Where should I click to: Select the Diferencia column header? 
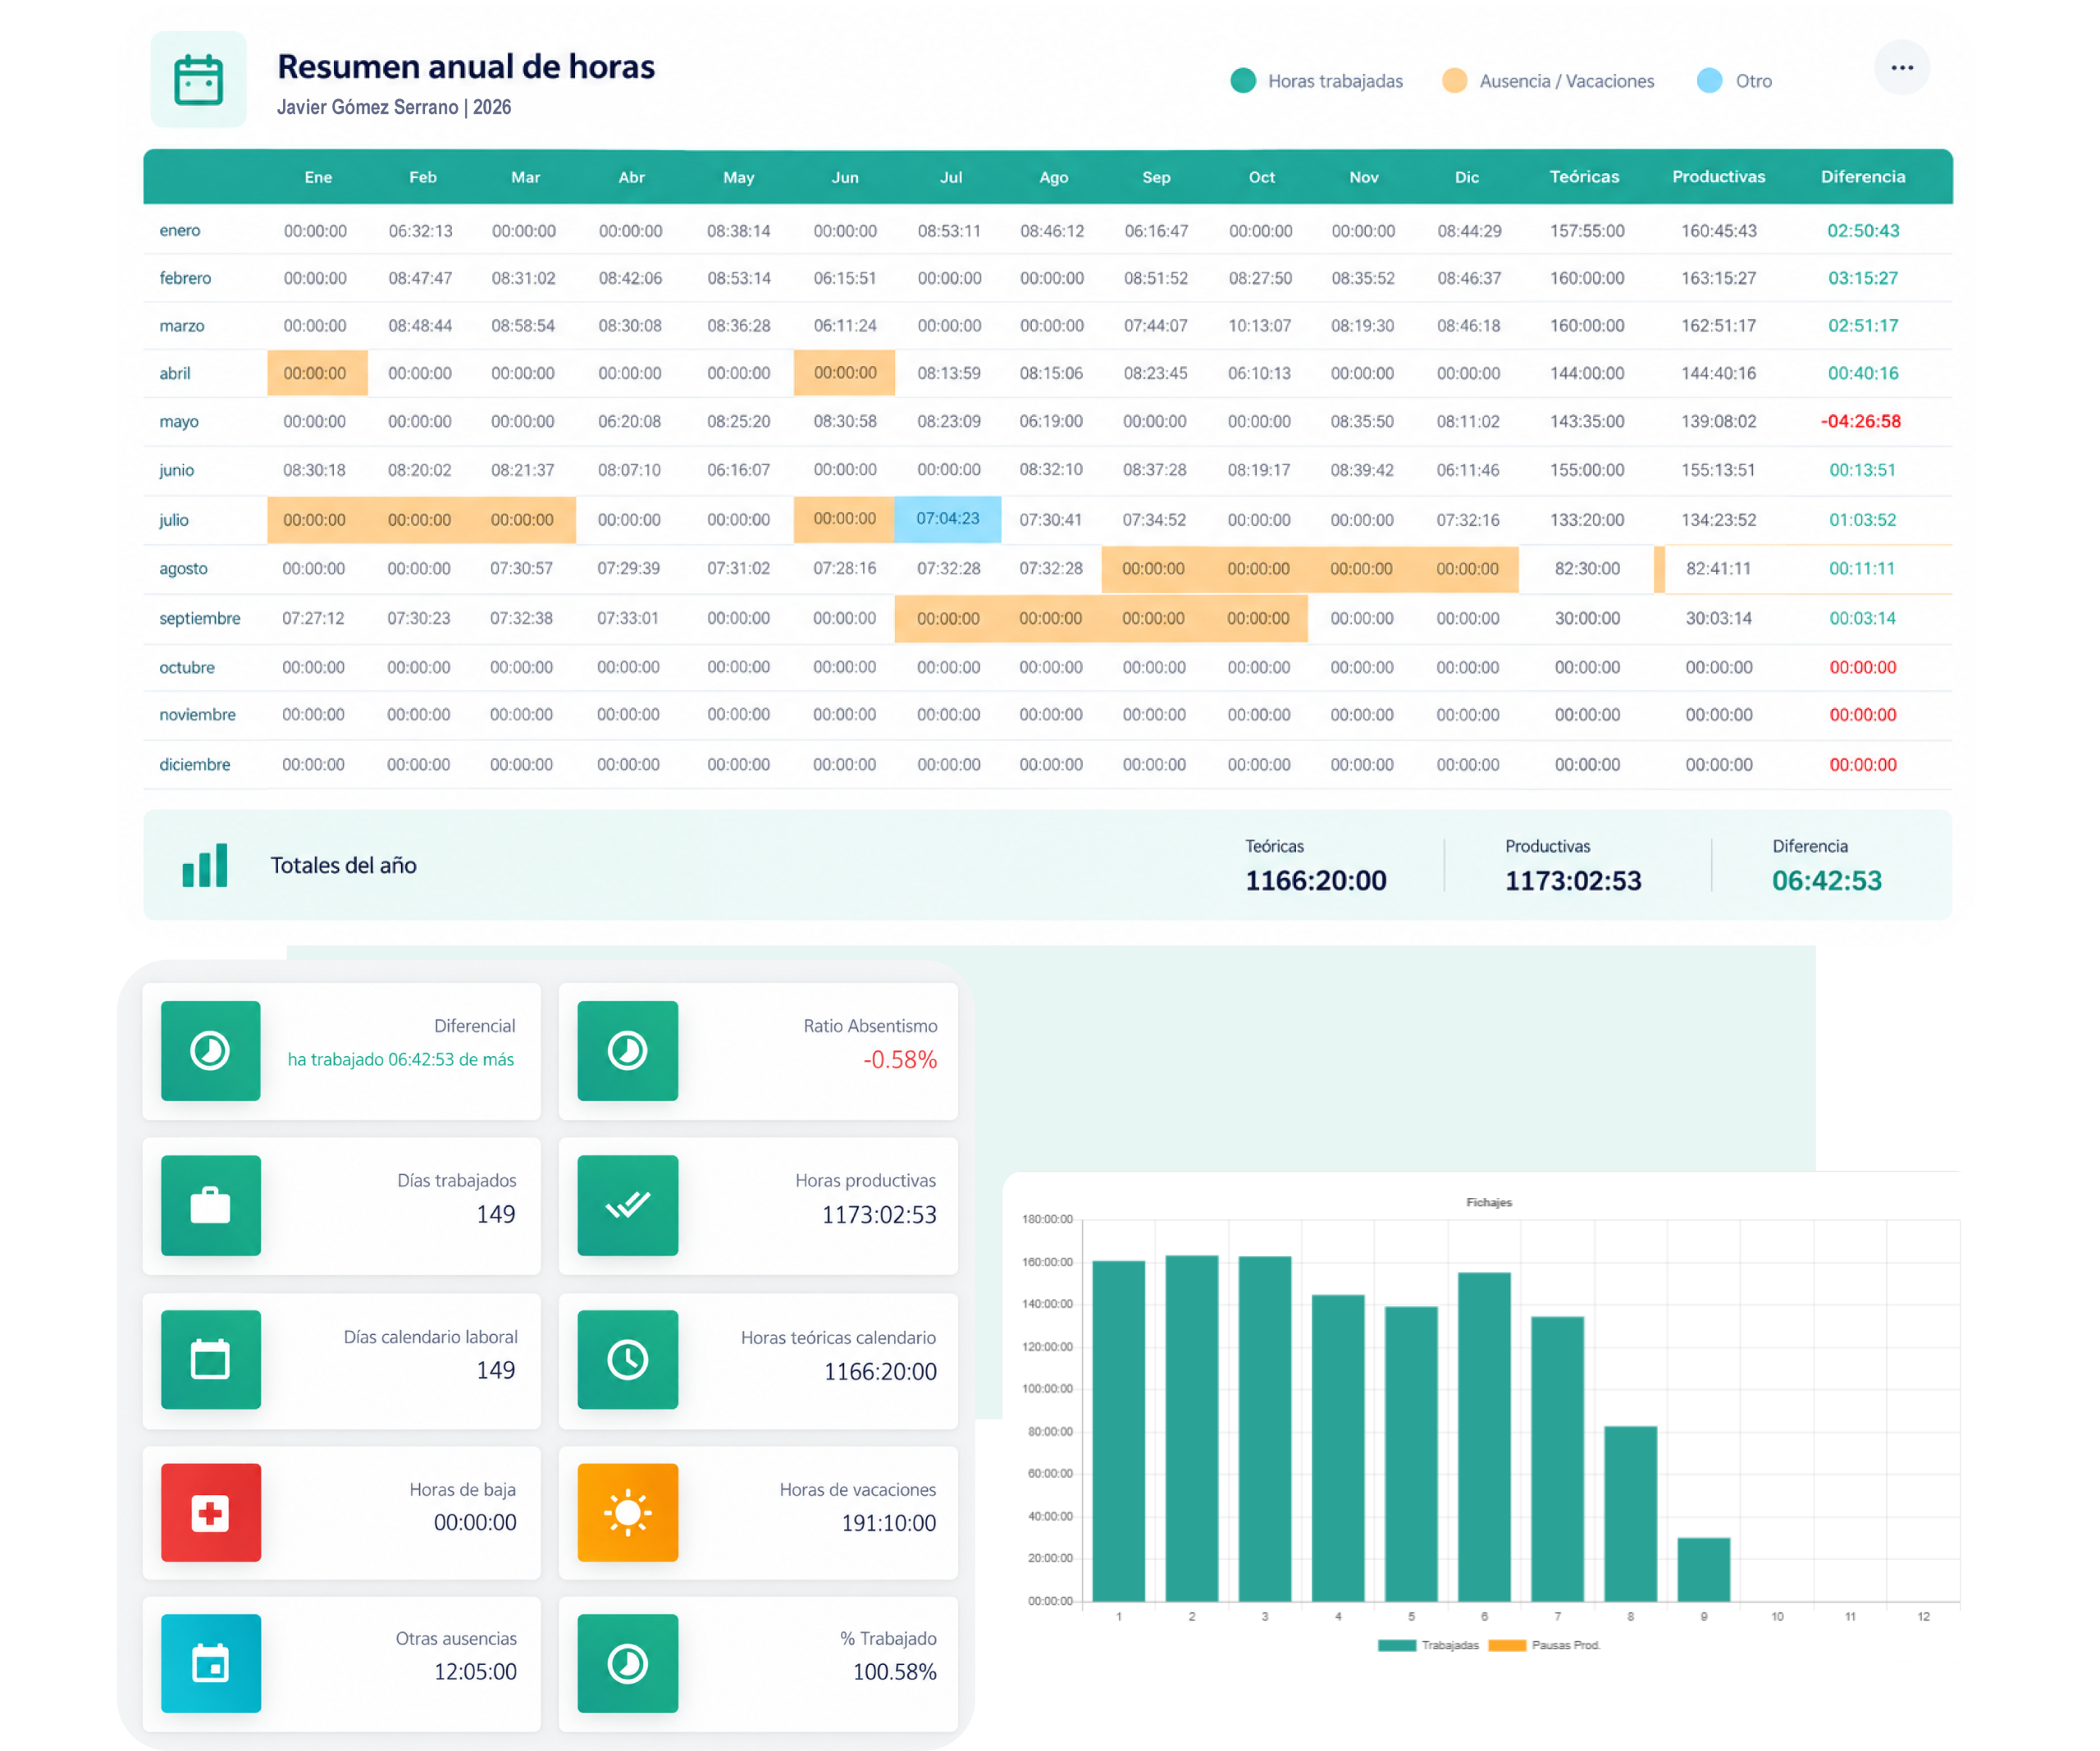click(1863, 177)
